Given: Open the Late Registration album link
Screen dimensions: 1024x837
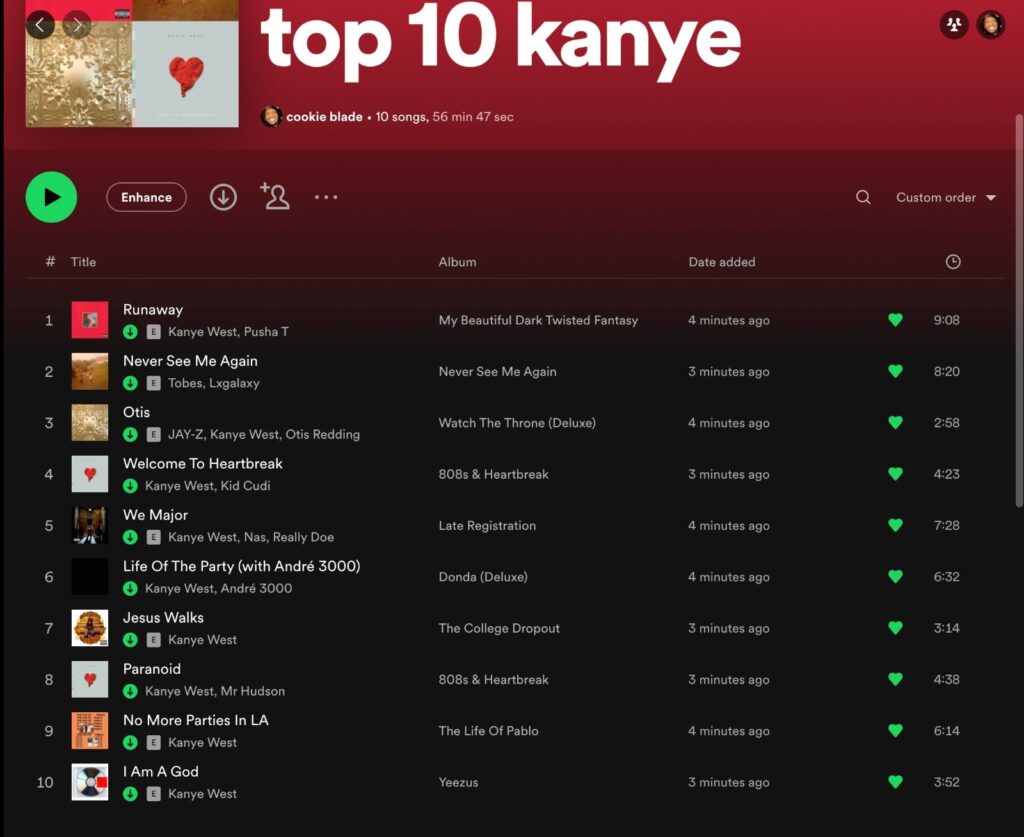Looking at the screenshot, I should point(487,526).
